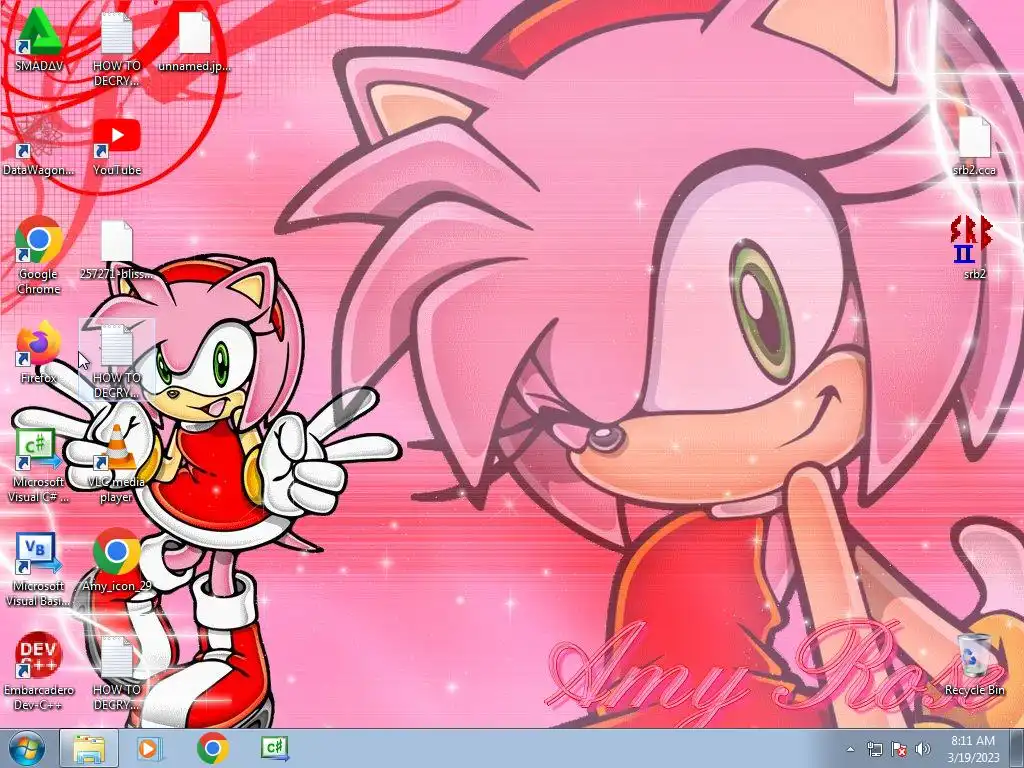Image resolution: width=1024 pixels, height=768 pixels.
Task: Open the Action Center flag icon
Action: (899, 749)
